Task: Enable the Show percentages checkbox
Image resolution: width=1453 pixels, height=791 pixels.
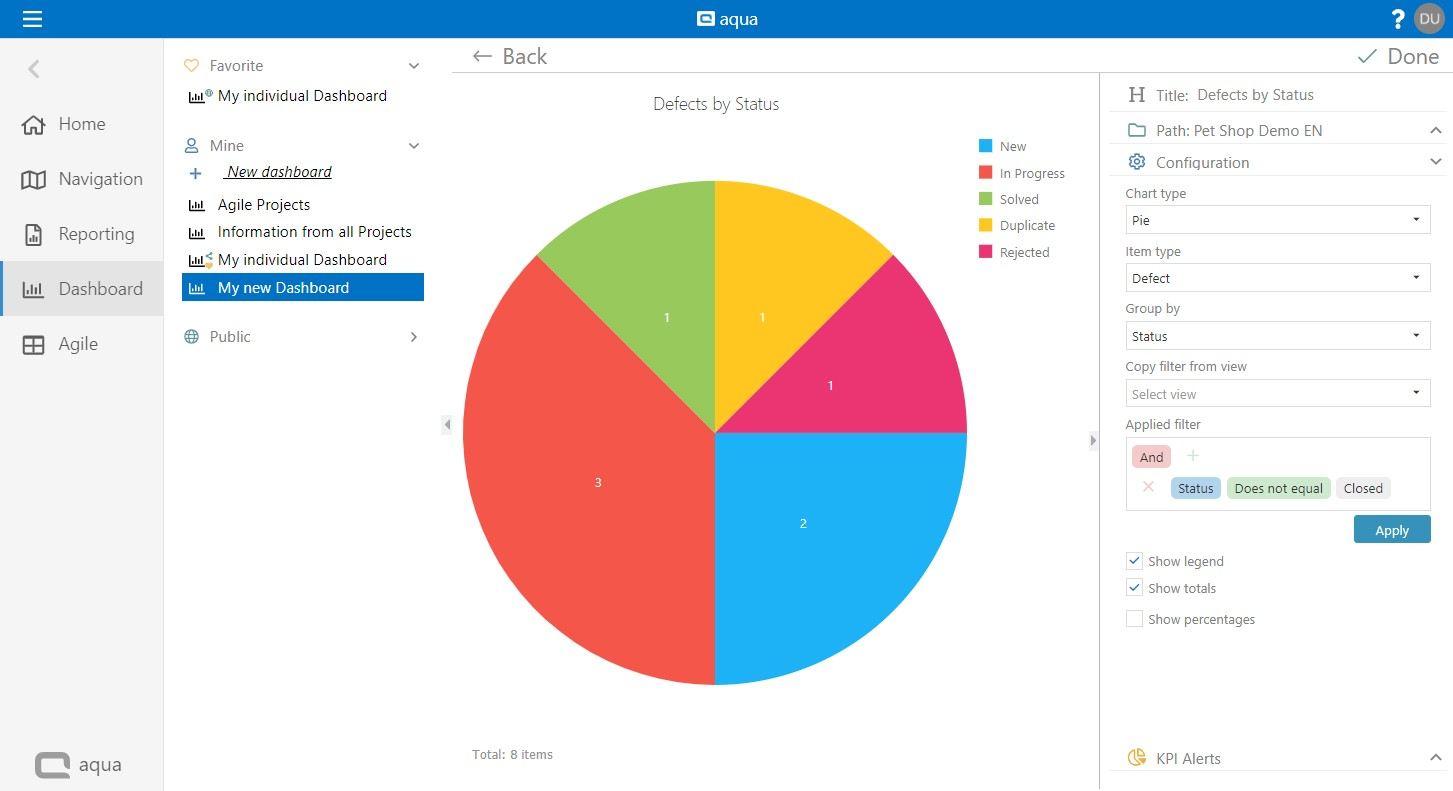Action: point(1134,619)
